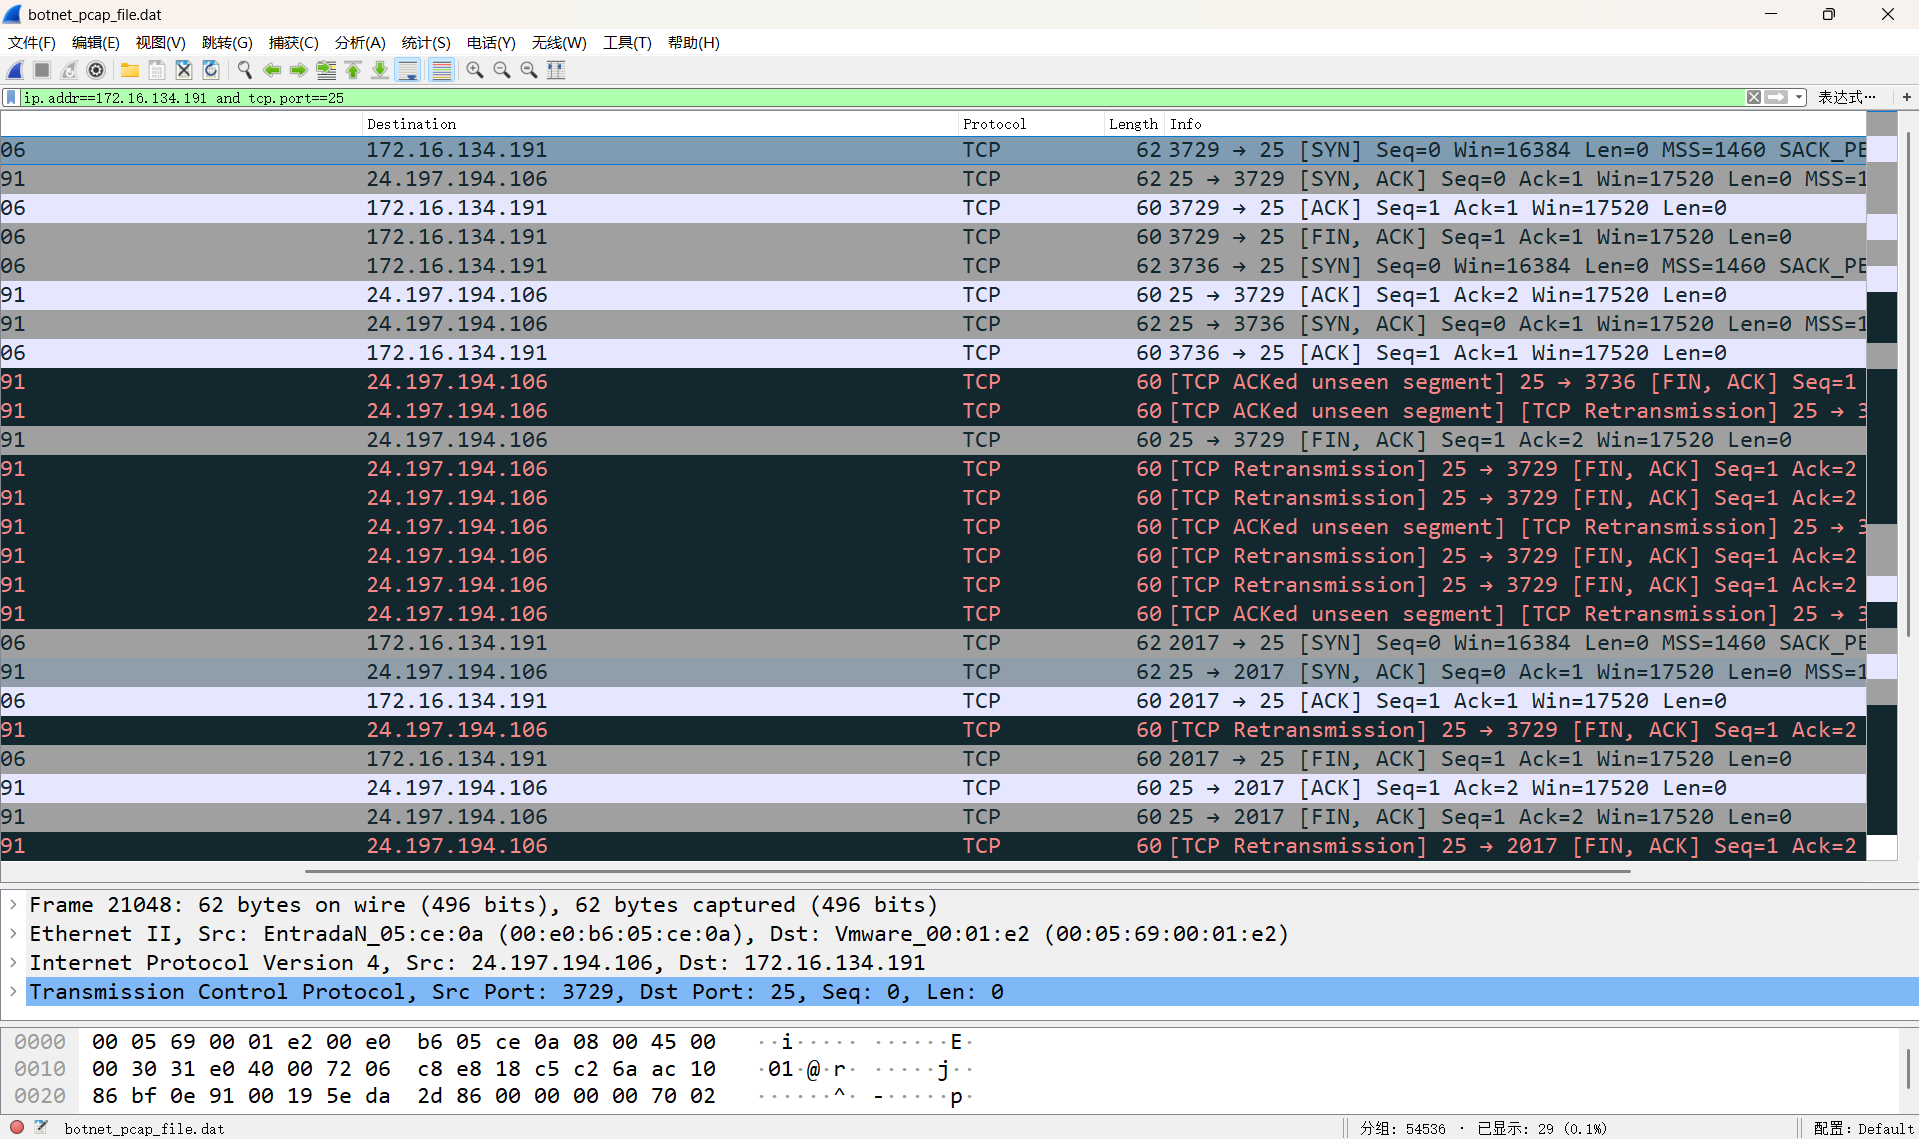The image size is (1919, 1139).
Task: Clear the display filter with the X
Action: pos(1754,97)
